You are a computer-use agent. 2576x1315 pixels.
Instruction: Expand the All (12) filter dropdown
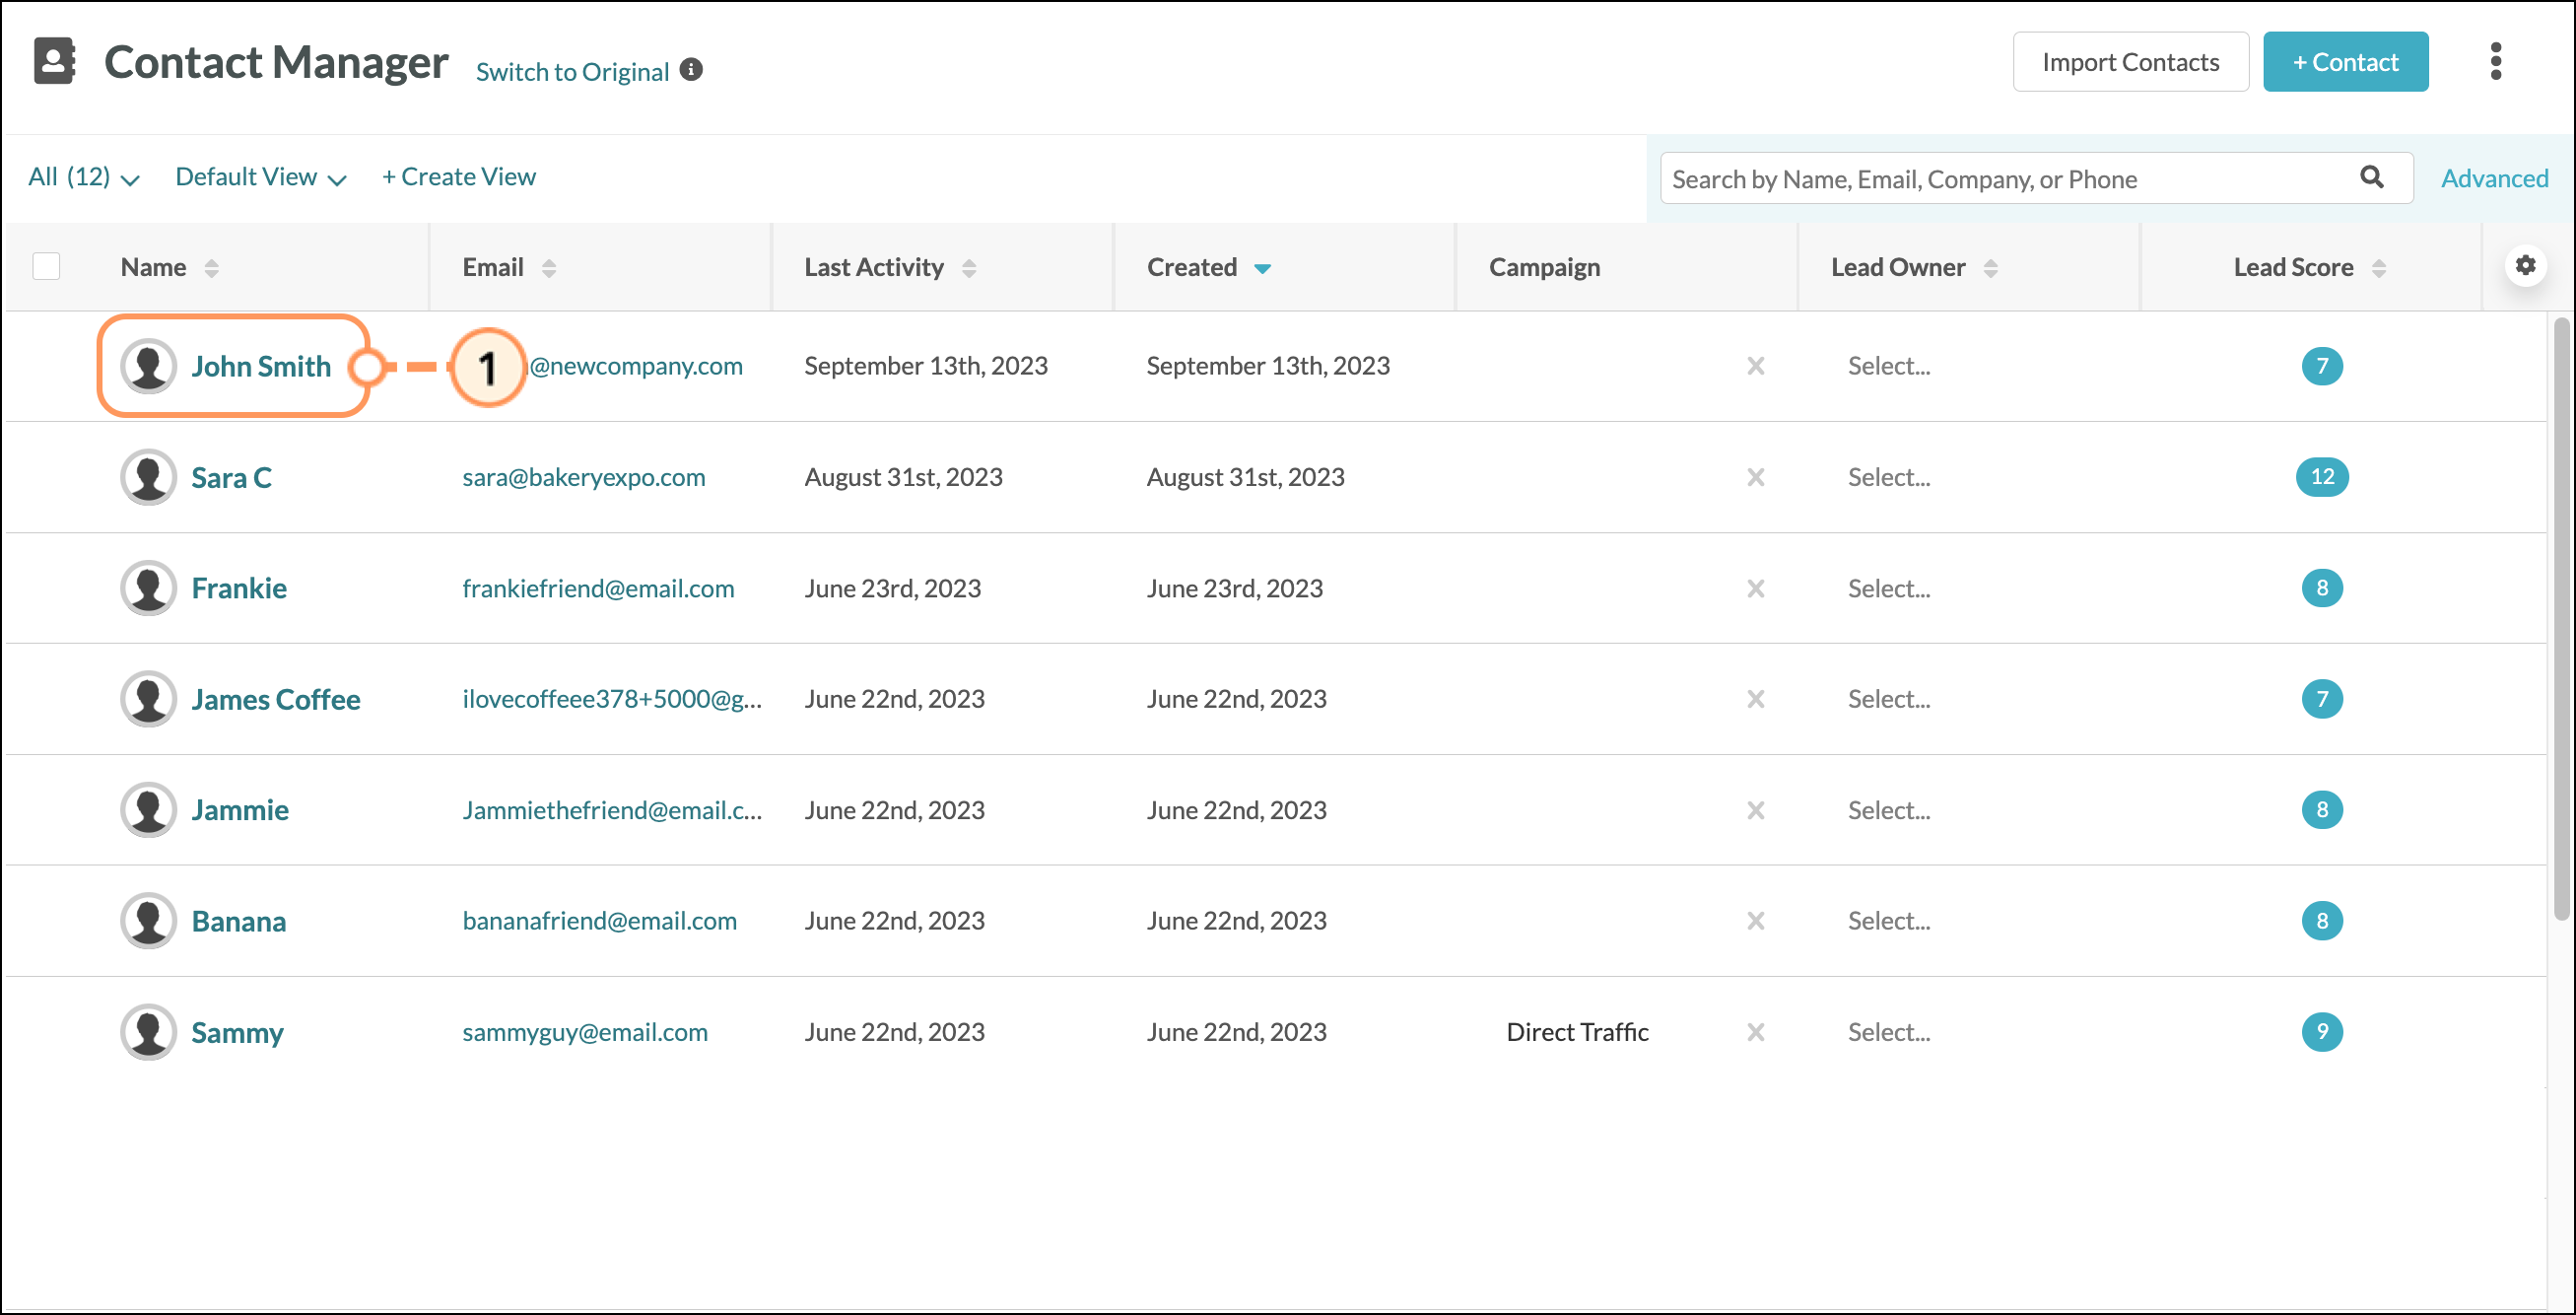click(x=84, y=177)
